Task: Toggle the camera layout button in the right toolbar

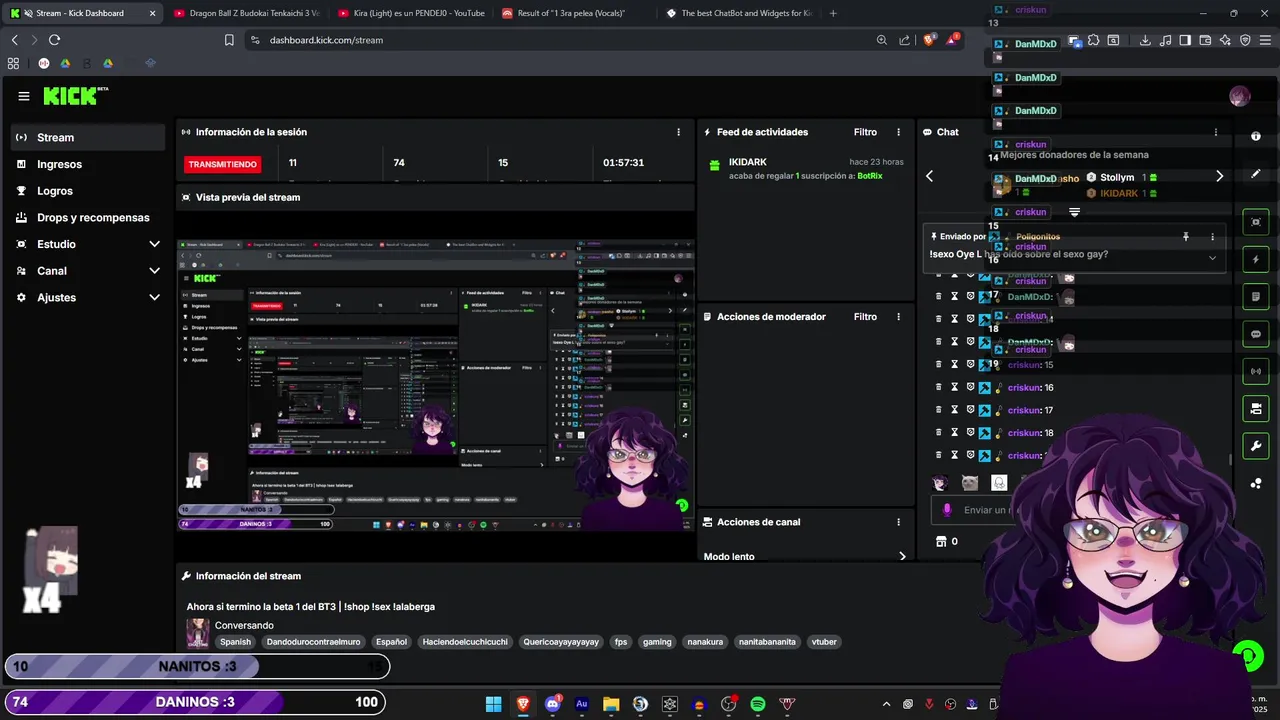Action: 1256,408
